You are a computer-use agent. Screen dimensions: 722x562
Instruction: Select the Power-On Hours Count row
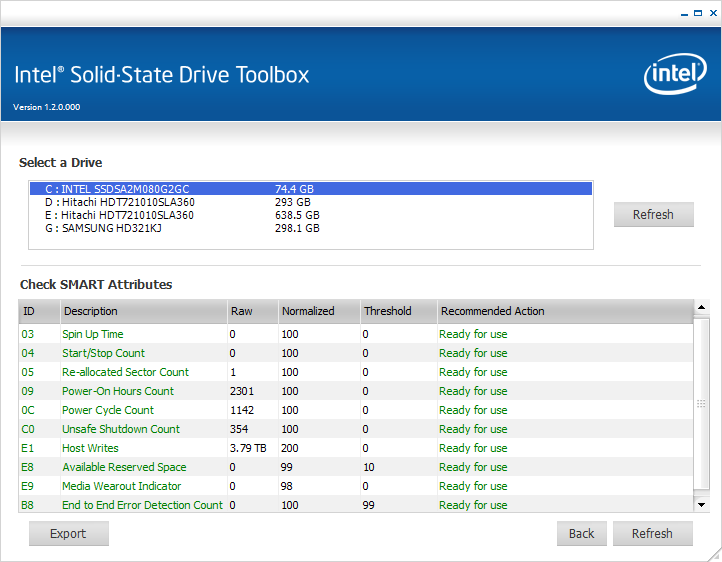355,391
